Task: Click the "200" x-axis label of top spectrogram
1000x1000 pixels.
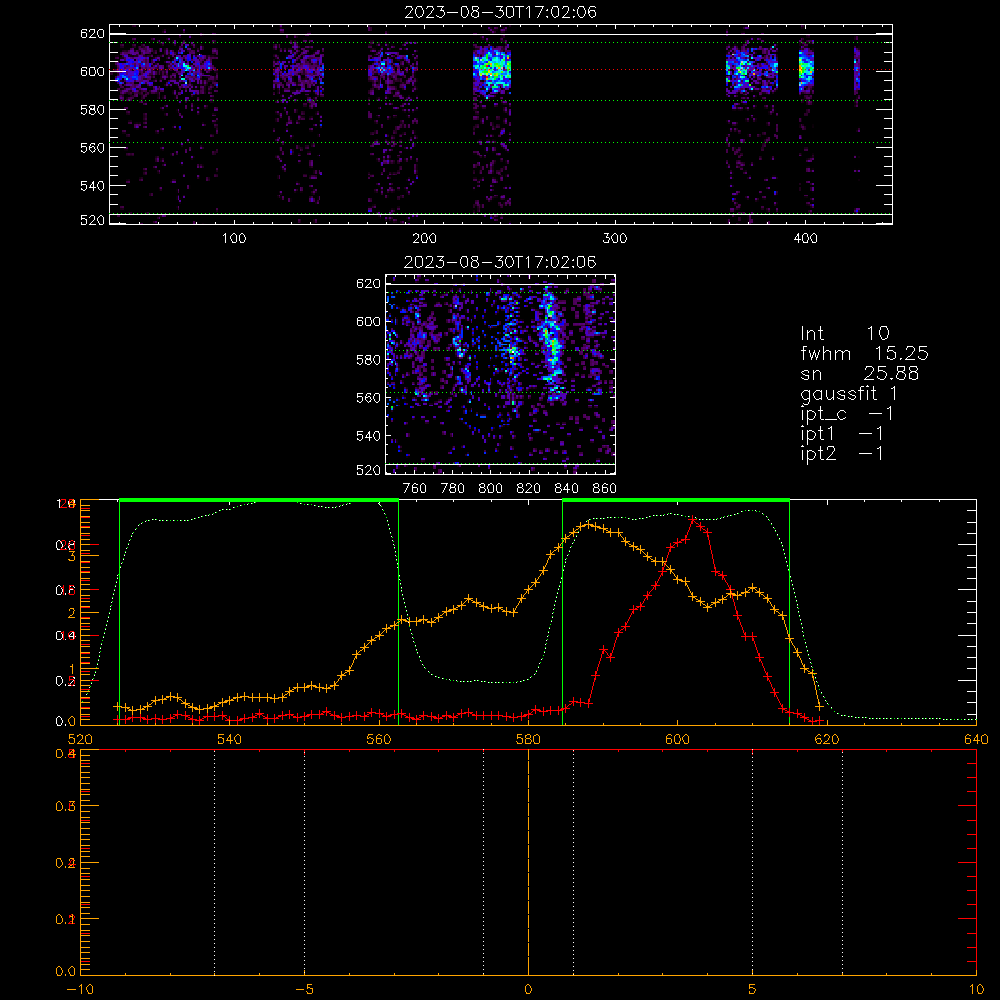Action: click(424, 238)
